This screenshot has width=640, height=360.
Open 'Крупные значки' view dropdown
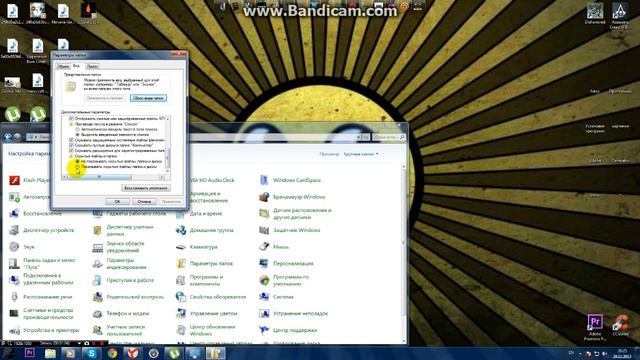[361, 154]
